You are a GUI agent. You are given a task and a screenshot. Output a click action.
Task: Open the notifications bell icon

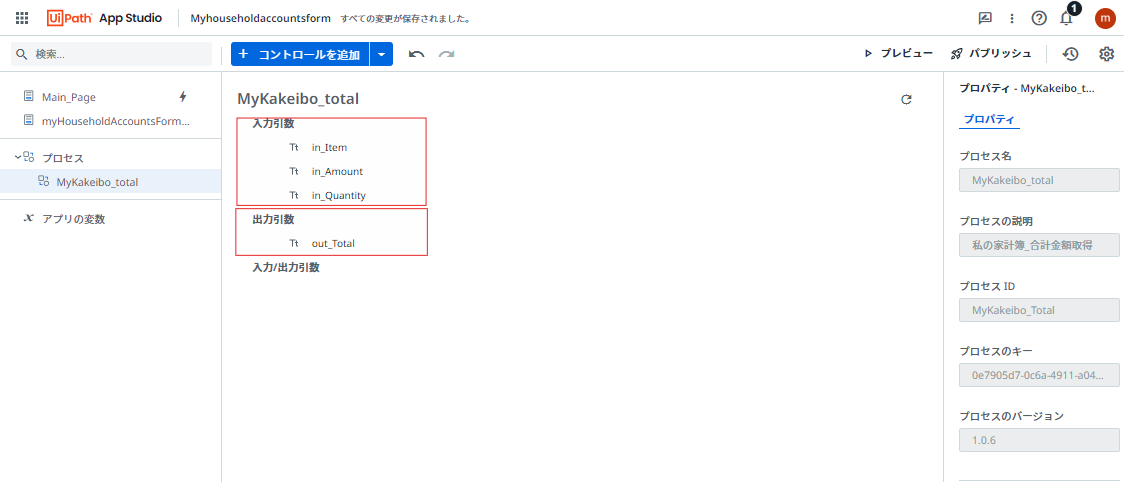[1066, 19]
